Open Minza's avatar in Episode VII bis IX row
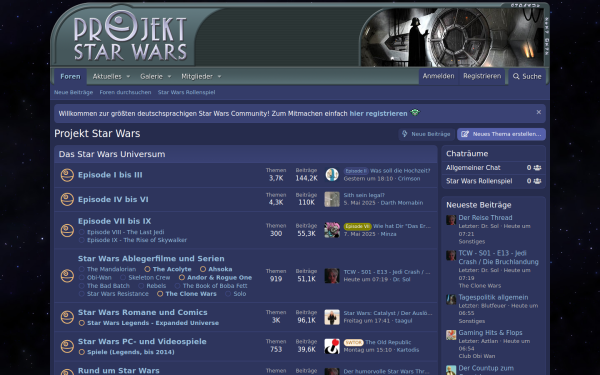 (x=332, y=230)
